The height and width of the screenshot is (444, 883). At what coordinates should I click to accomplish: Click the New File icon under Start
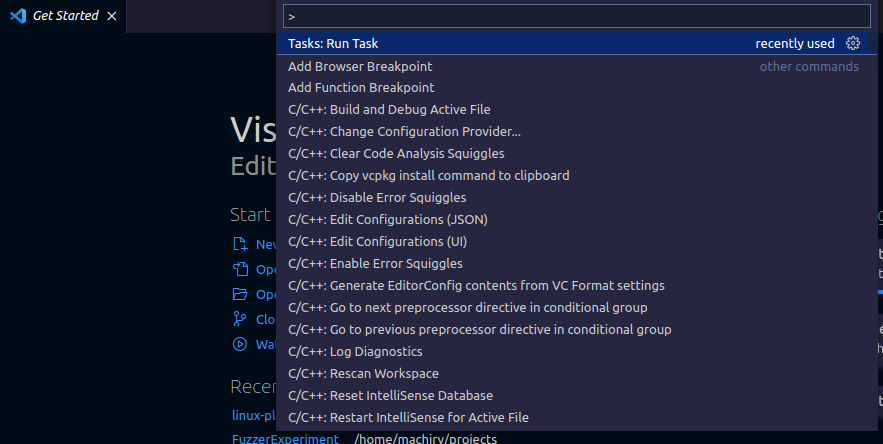tap(240, 244)
